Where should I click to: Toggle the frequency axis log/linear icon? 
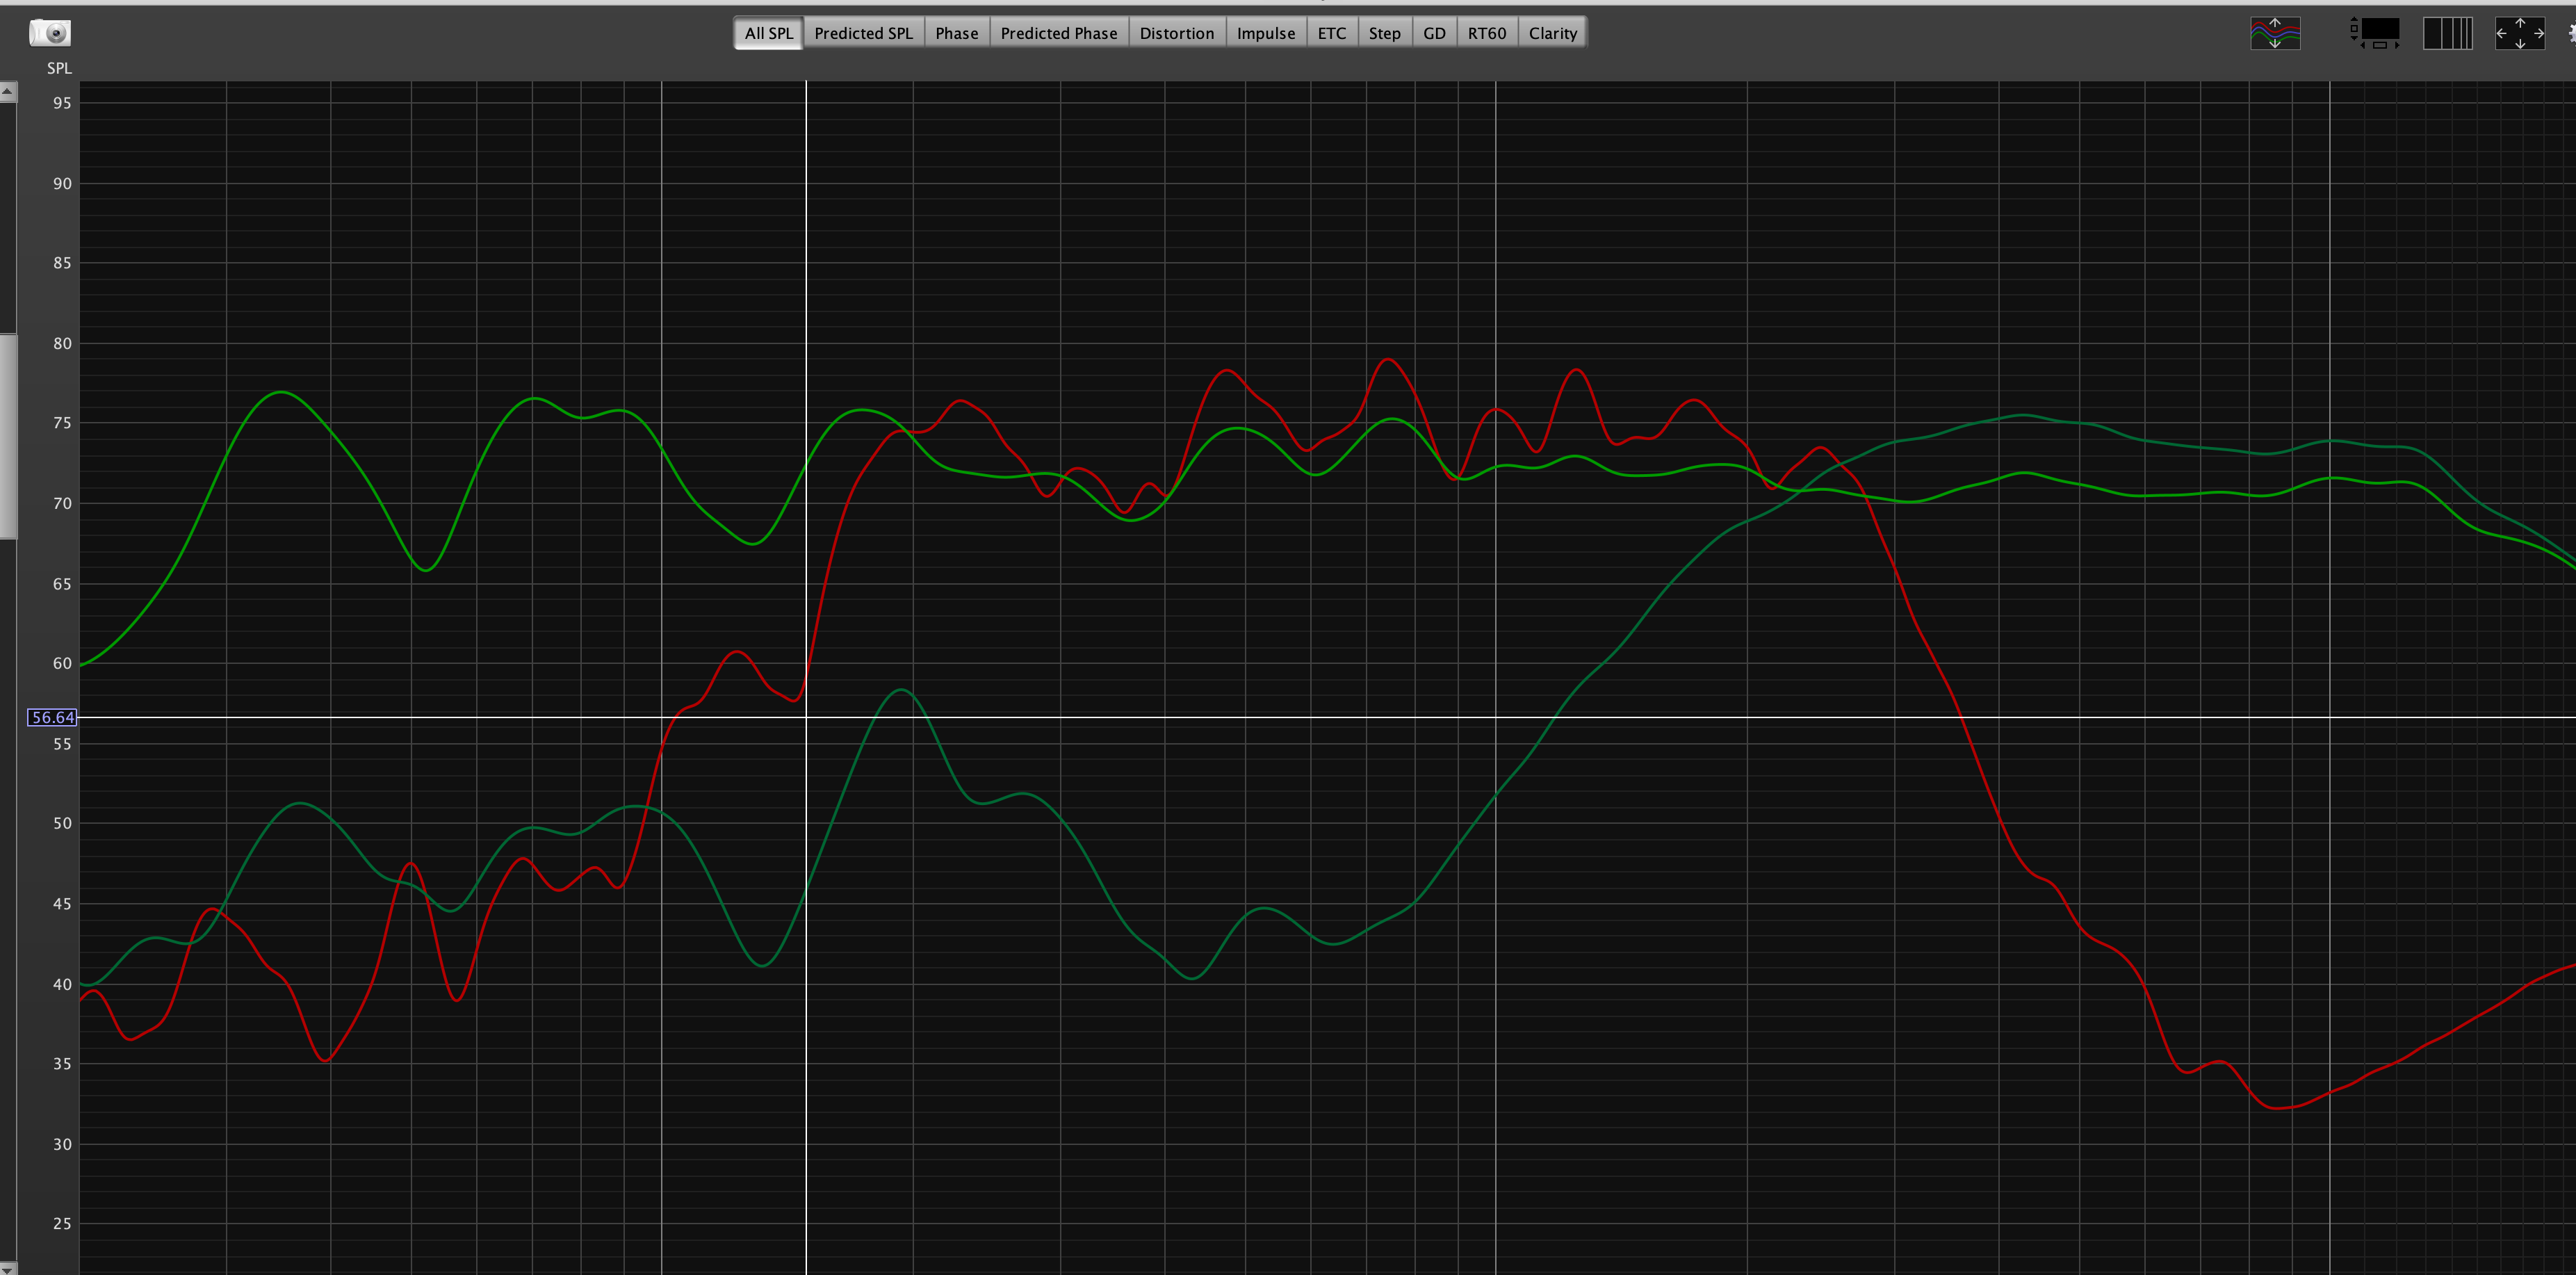[2447, 33]
